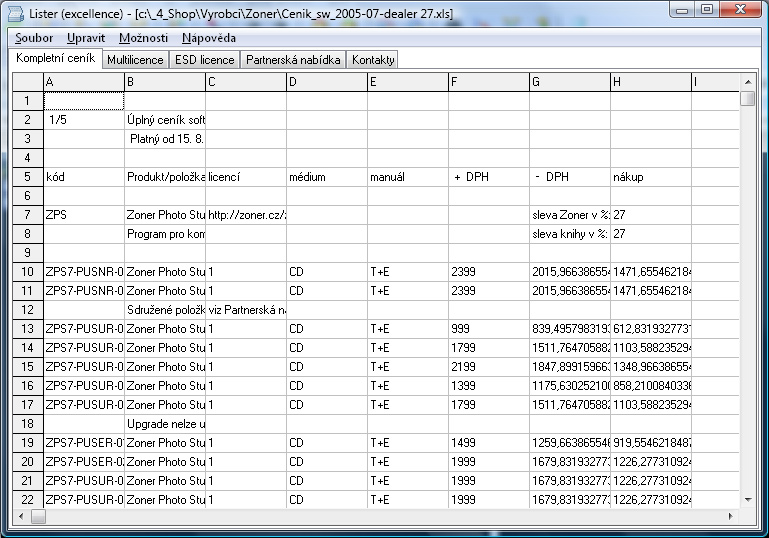Image resolution: width=769 pixels, height=538 pixels.
Task: Open the Nápověda menu
Action: click(x=209, y=38)
